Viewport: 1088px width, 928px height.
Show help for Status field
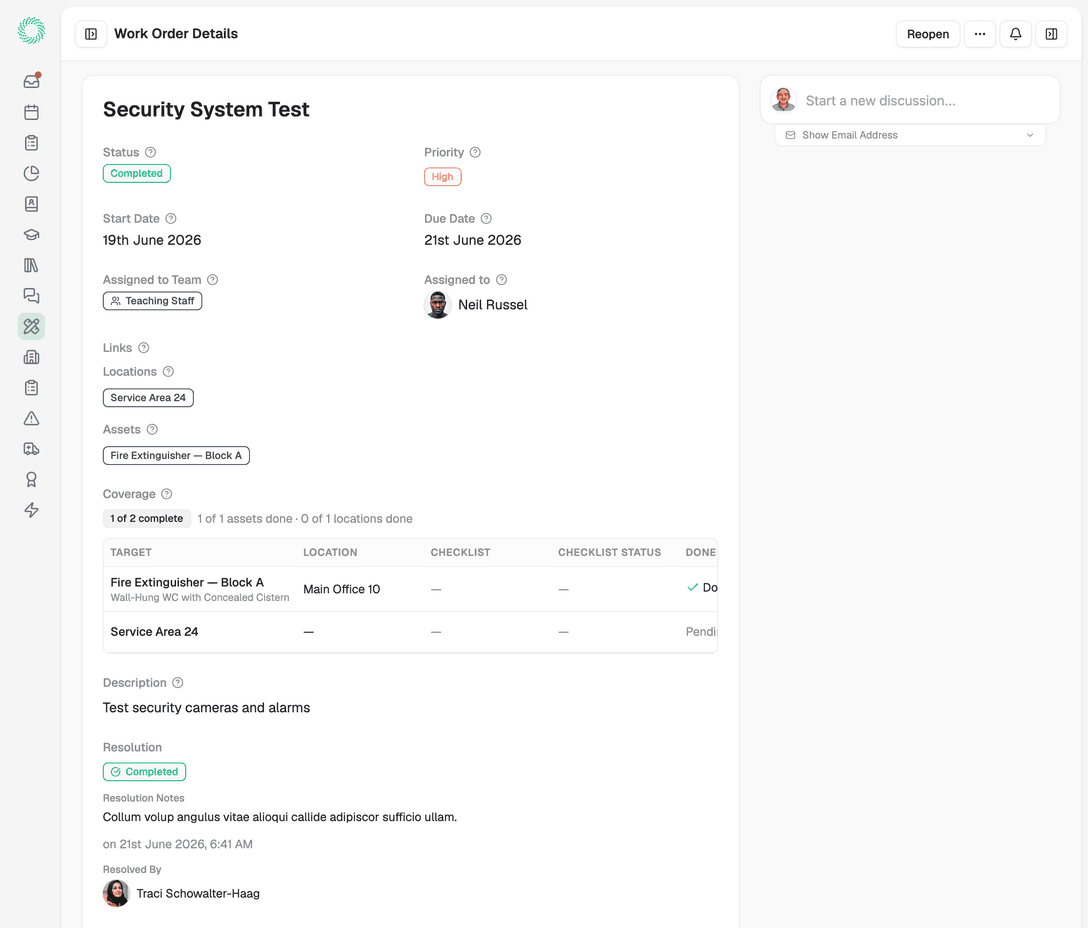pos(151,152)
